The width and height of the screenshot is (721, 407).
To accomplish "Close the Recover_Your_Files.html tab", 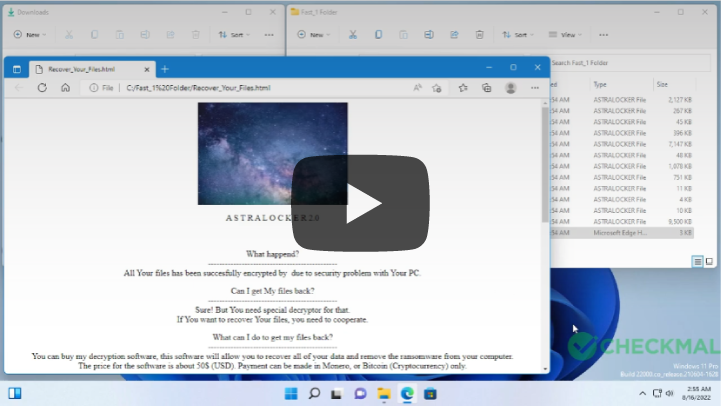I will [x=147, y=69].
